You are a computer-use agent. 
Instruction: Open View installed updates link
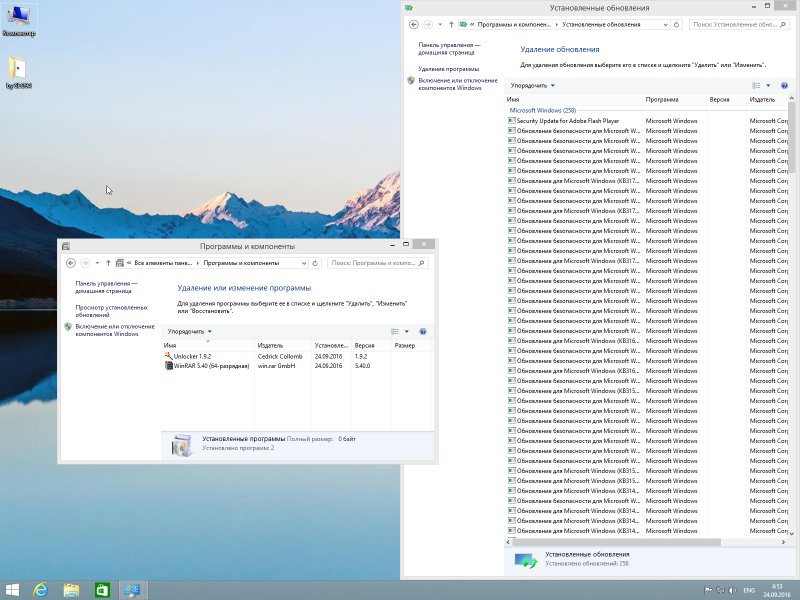(x=111, y=311)
